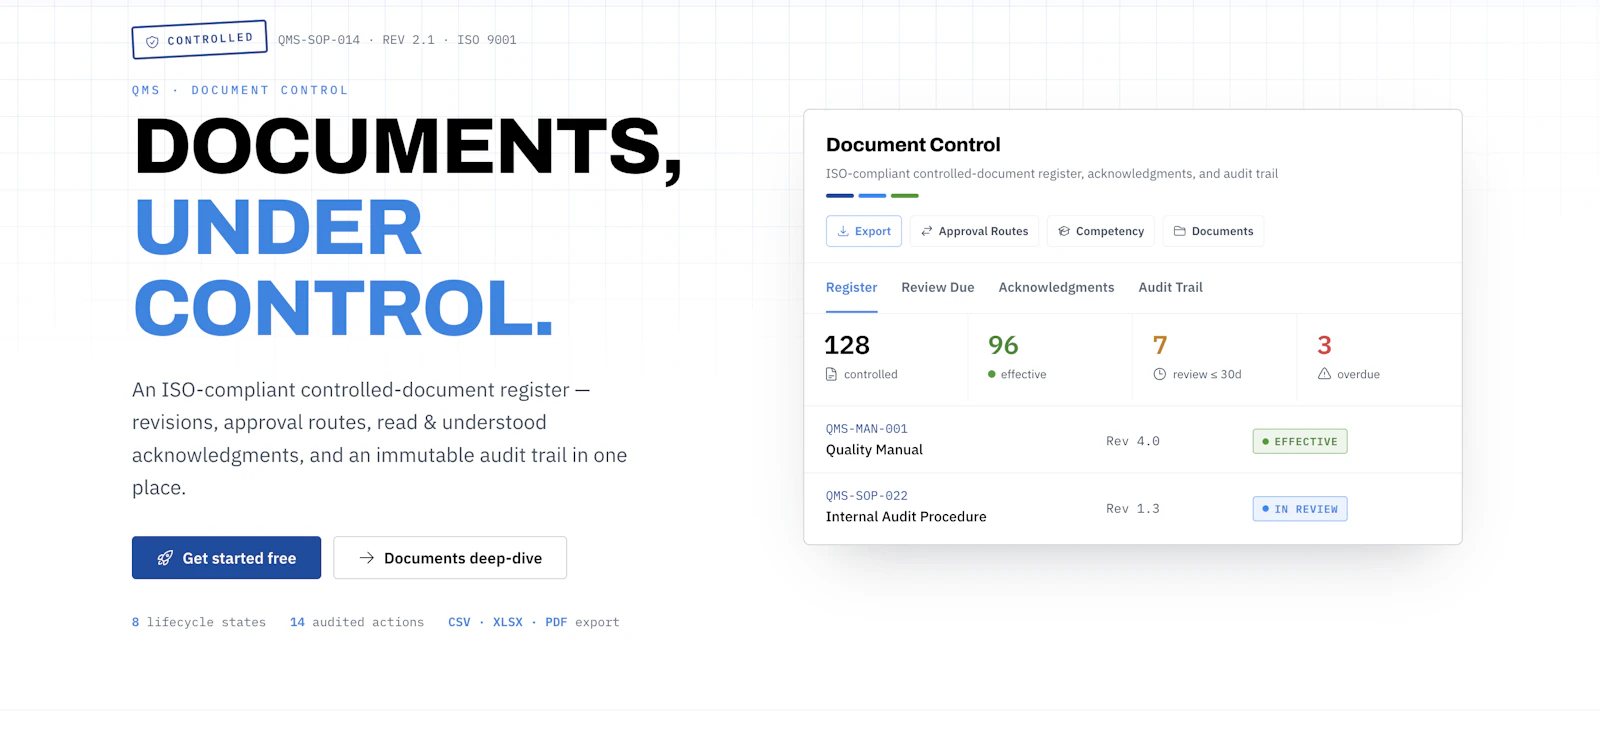
Task: Click the 3 overdue count
Action: click(1324, 345)
